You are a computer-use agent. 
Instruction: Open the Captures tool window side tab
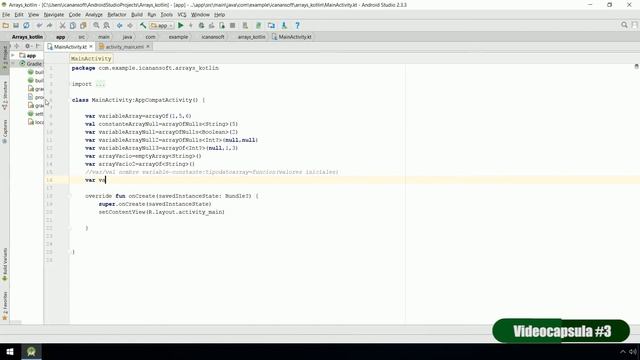point(5,131)
